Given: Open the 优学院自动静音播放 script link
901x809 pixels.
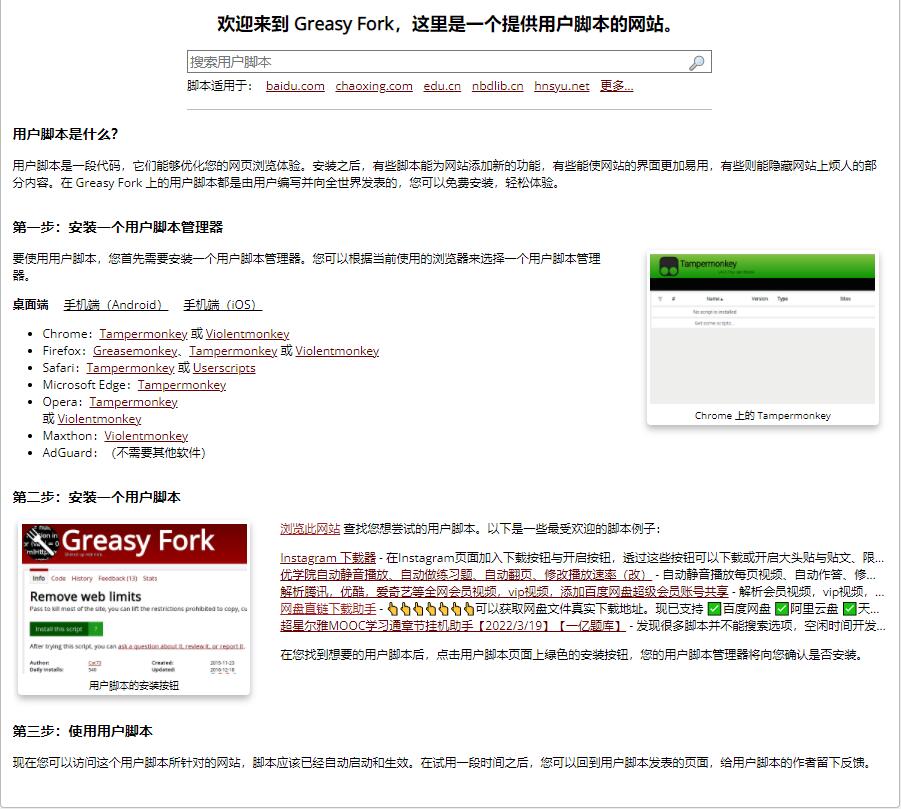Looking at the screenshot, I should tap(466, 575).
